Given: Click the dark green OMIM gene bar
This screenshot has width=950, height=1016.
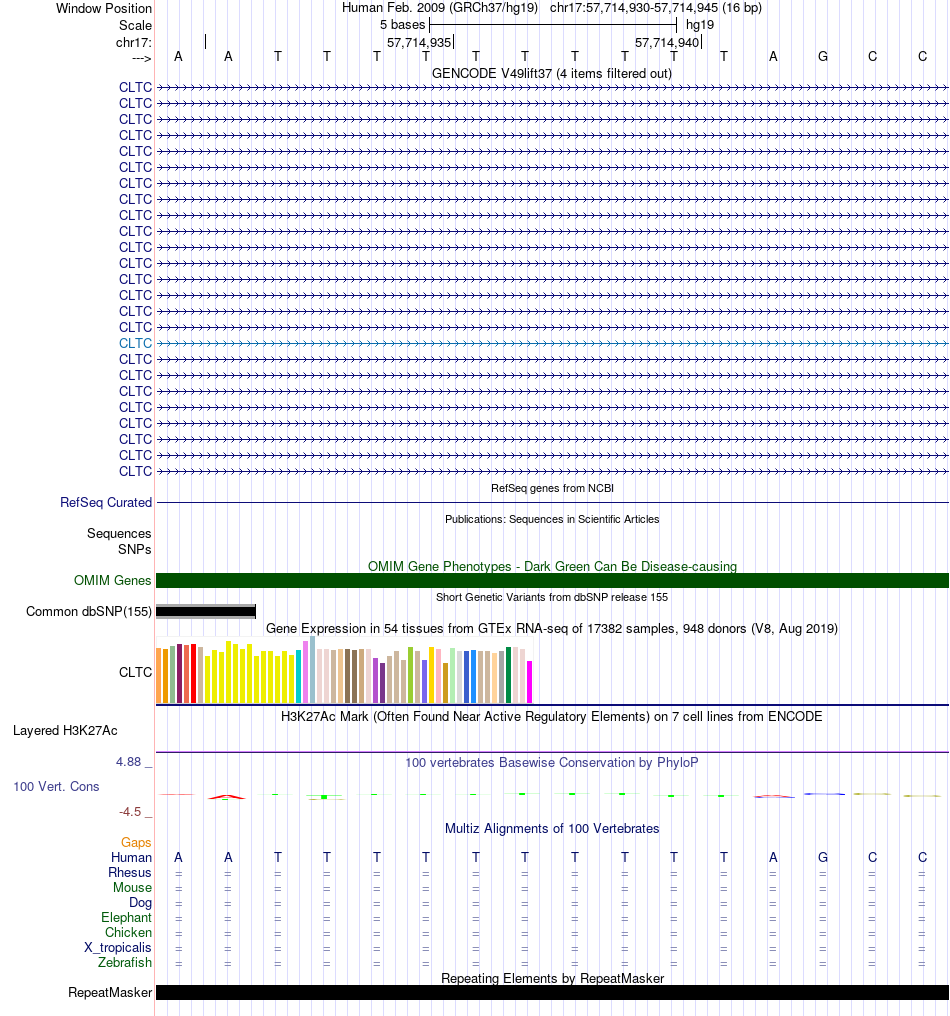Looking at the screenshot, I should pyautogui.click(x=552, y=581).
